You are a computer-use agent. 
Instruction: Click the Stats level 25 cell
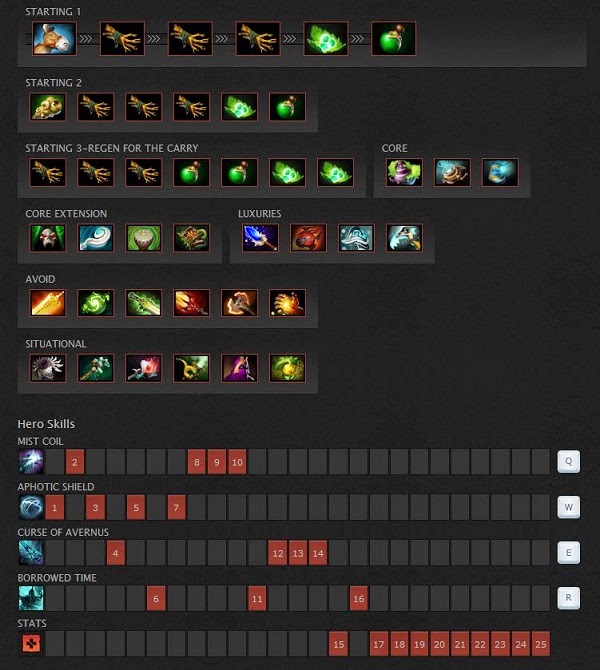pyautogui.click(x=541, y=644)
